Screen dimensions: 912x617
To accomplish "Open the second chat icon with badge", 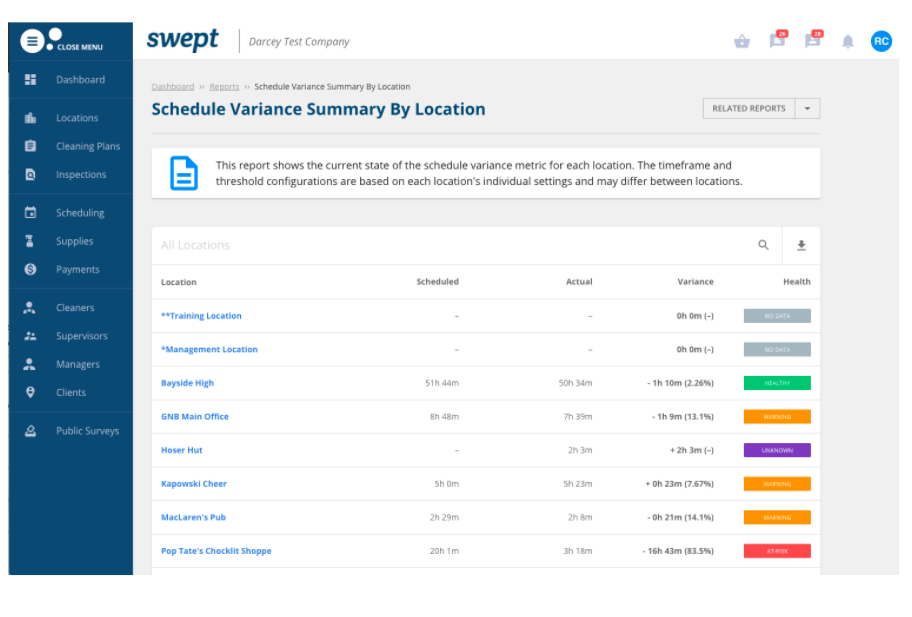I will click(x=813, y=40).
